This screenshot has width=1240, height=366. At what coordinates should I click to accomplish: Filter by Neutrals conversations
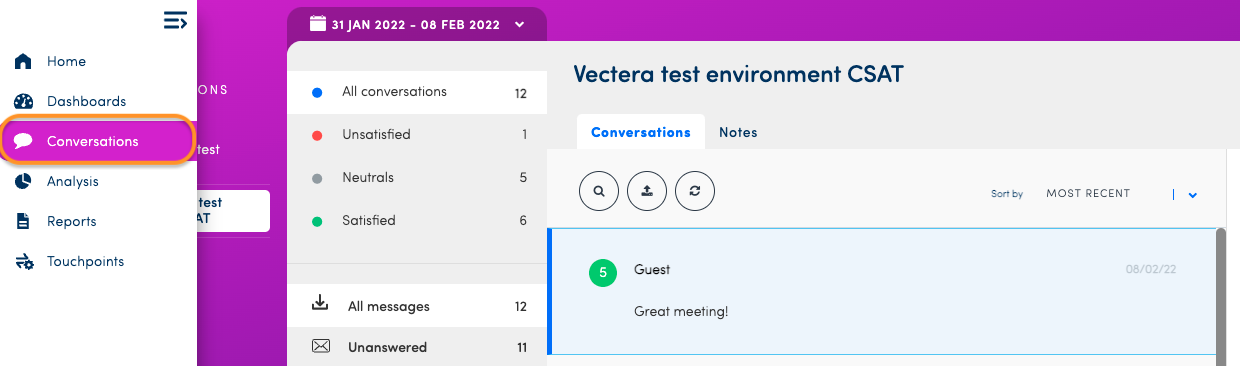click(417, 177)
